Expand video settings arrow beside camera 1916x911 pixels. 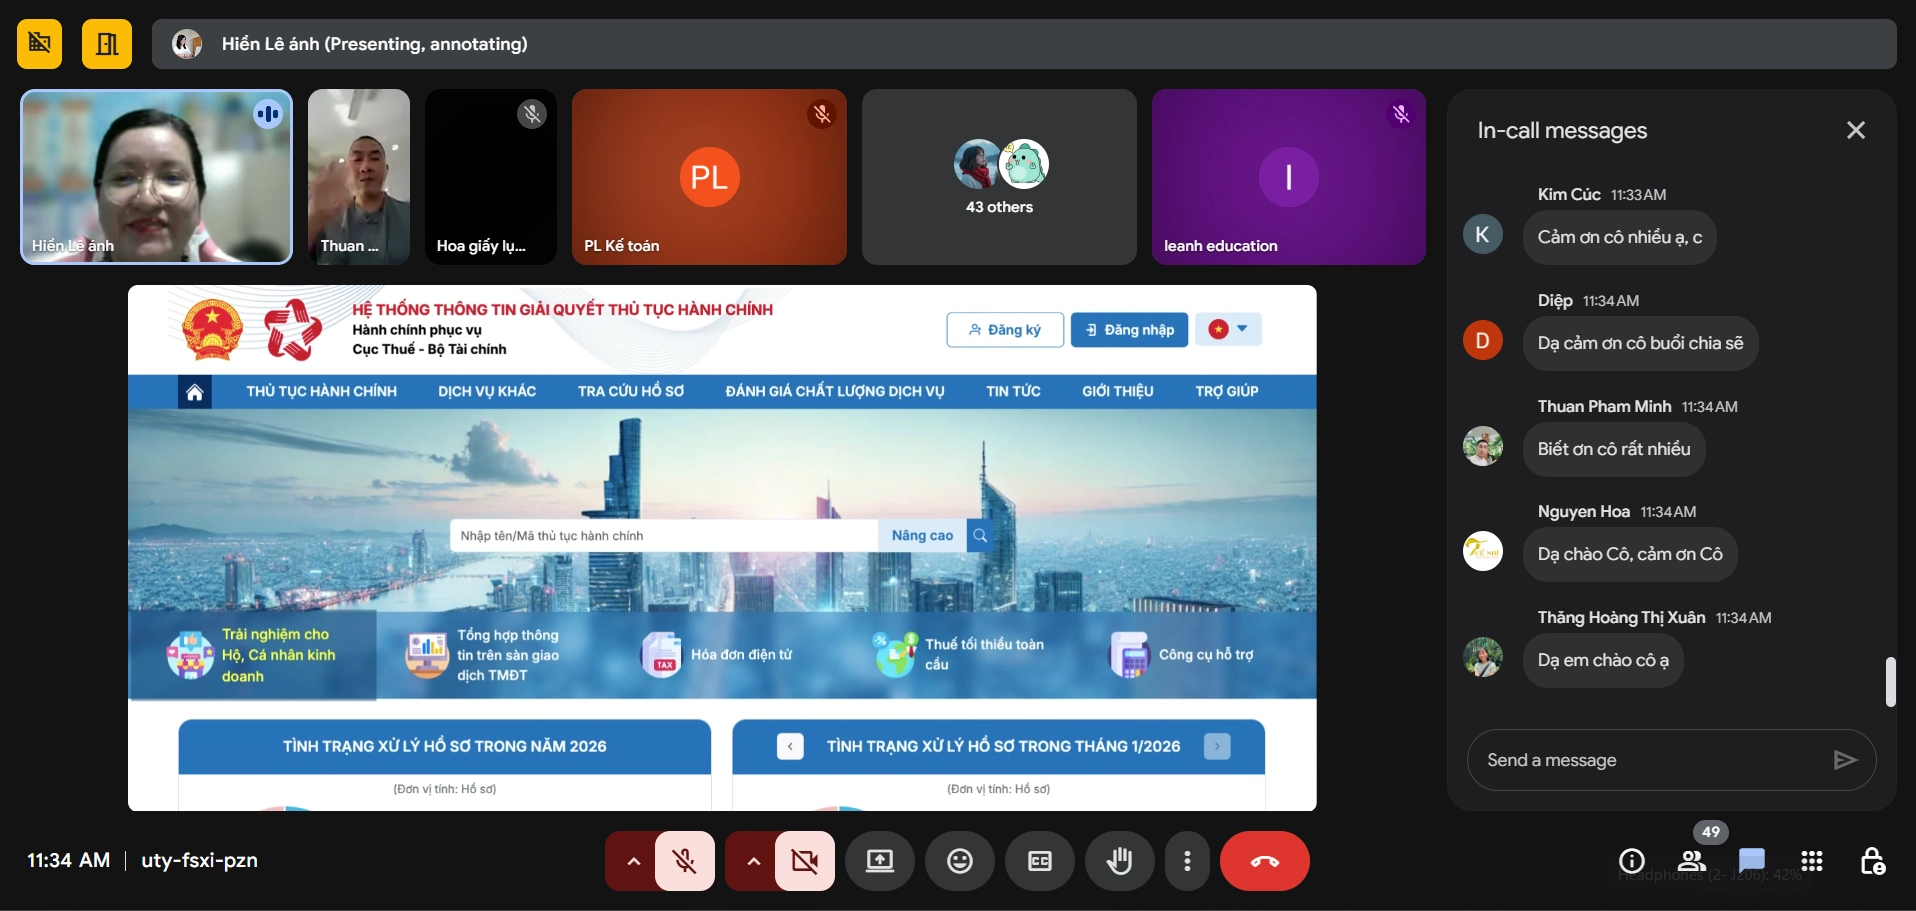pos(753,861)
